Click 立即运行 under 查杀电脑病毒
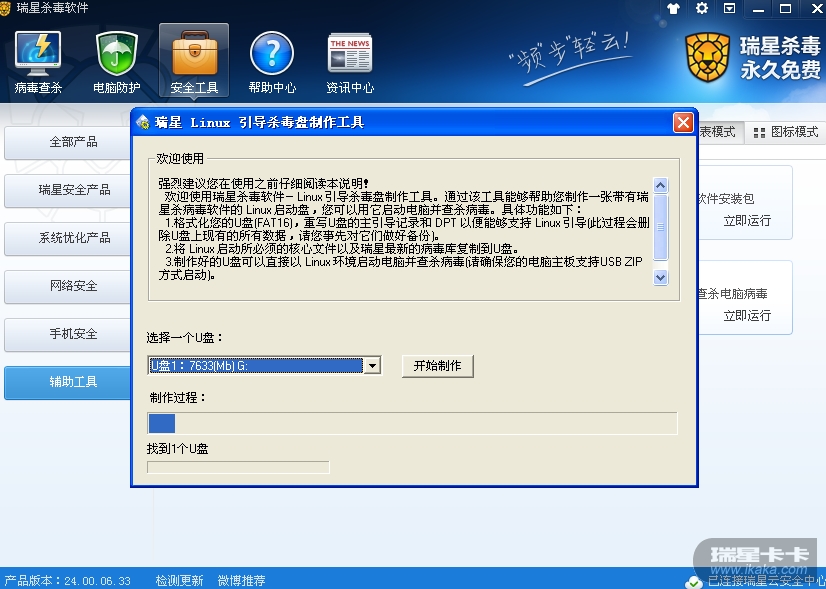 [x=747, y=316]
